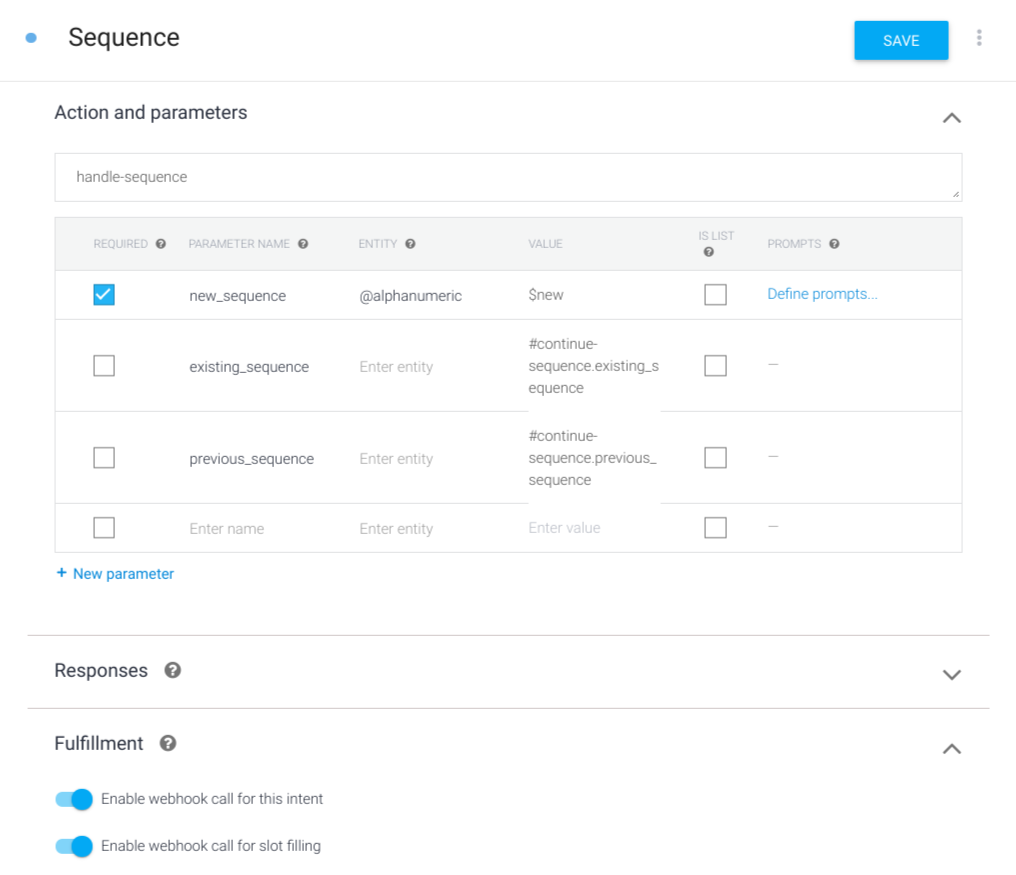Click the help icon beside PROMPTS header
The image size is (1016, 875).
(x=834, y=244)
